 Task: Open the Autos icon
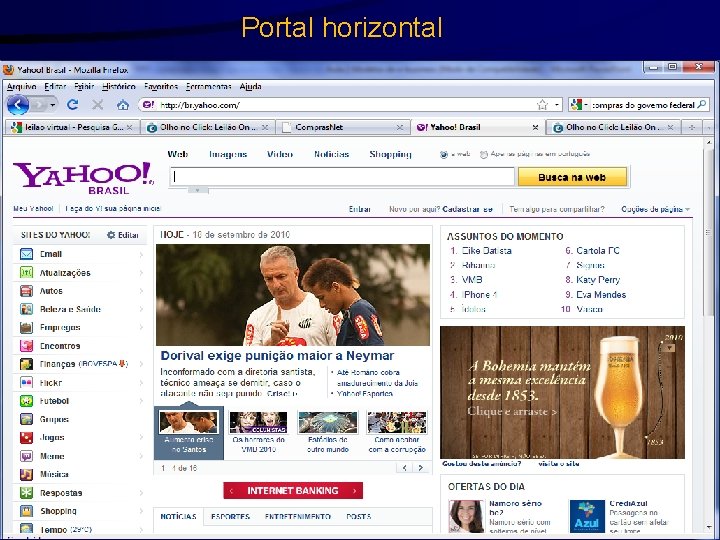click(26, 291)
